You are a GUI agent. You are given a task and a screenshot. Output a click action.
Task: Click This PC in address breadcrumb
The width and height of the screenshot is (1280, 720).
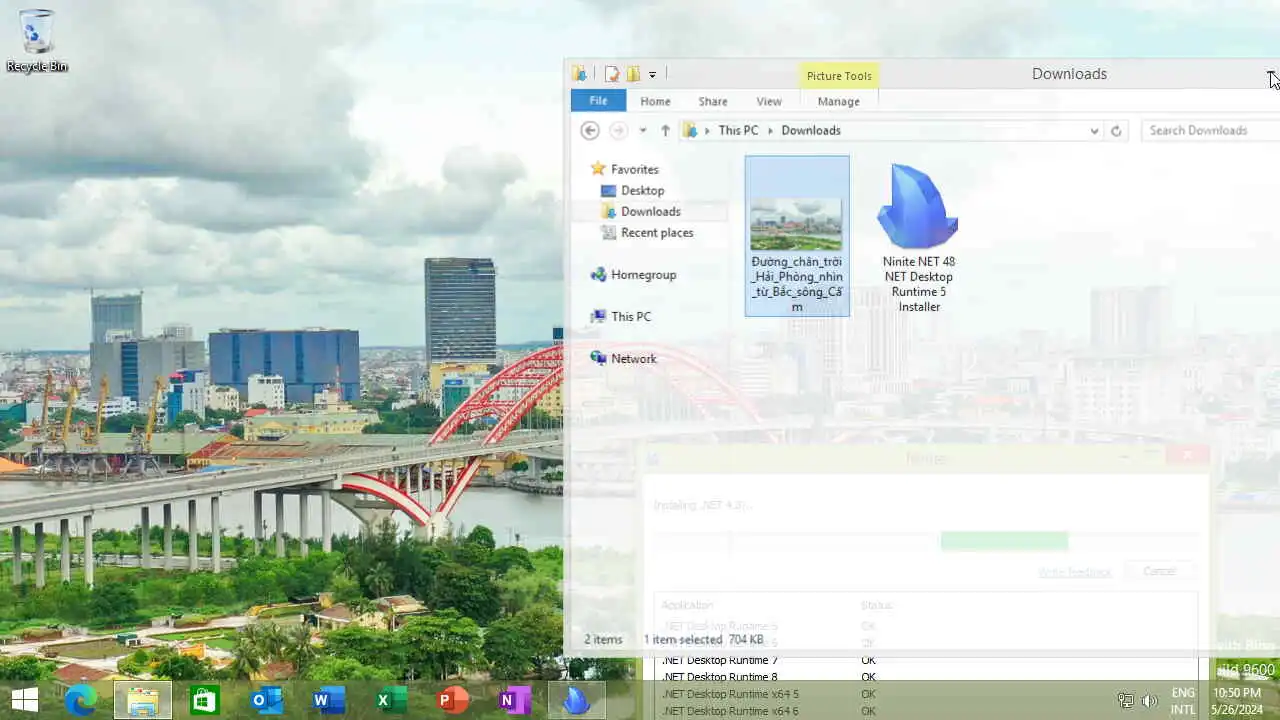click(738, 130)
